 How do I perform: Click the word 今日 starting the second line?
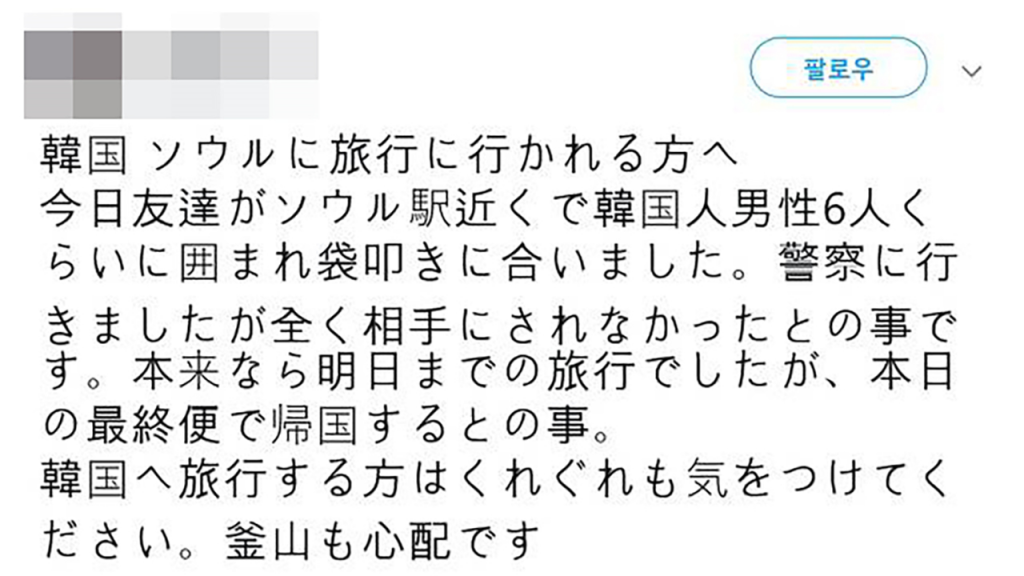tap(89, 212)
